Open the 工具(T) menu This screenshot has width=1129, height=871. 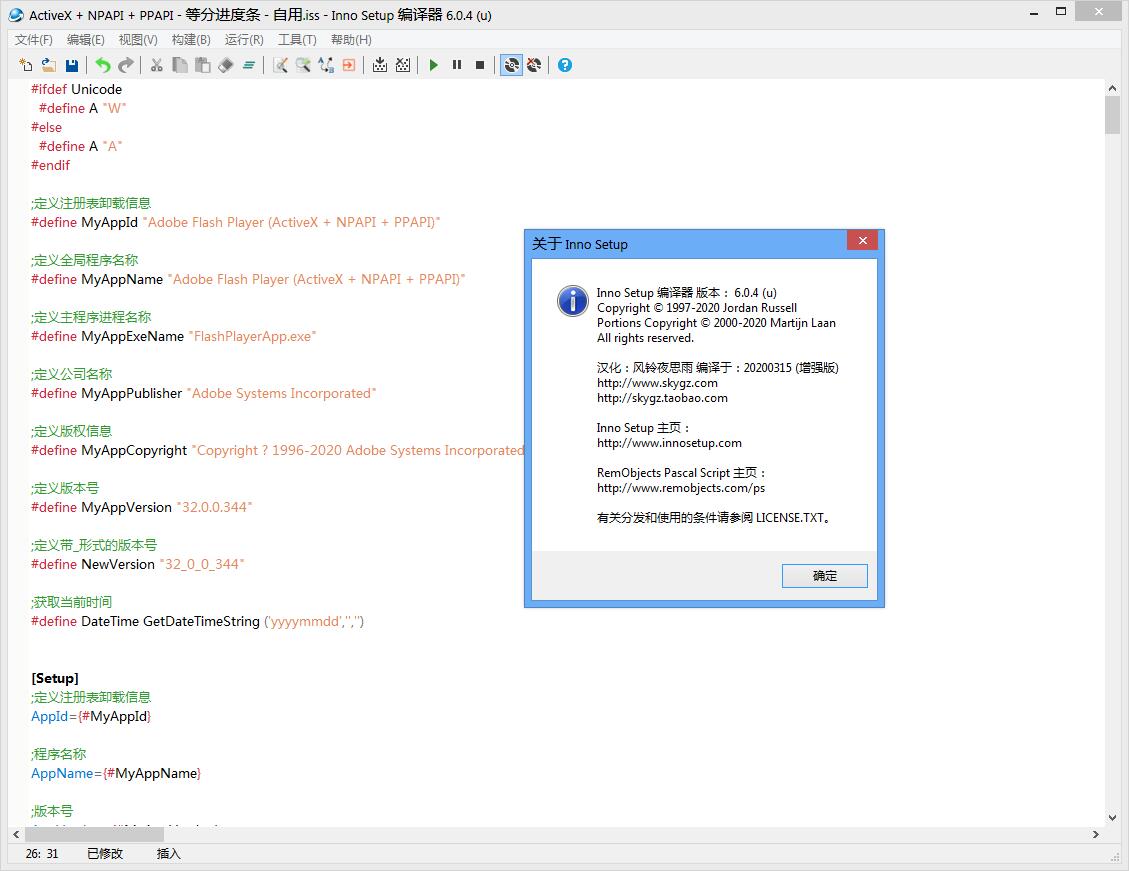[x=298, y=39]
